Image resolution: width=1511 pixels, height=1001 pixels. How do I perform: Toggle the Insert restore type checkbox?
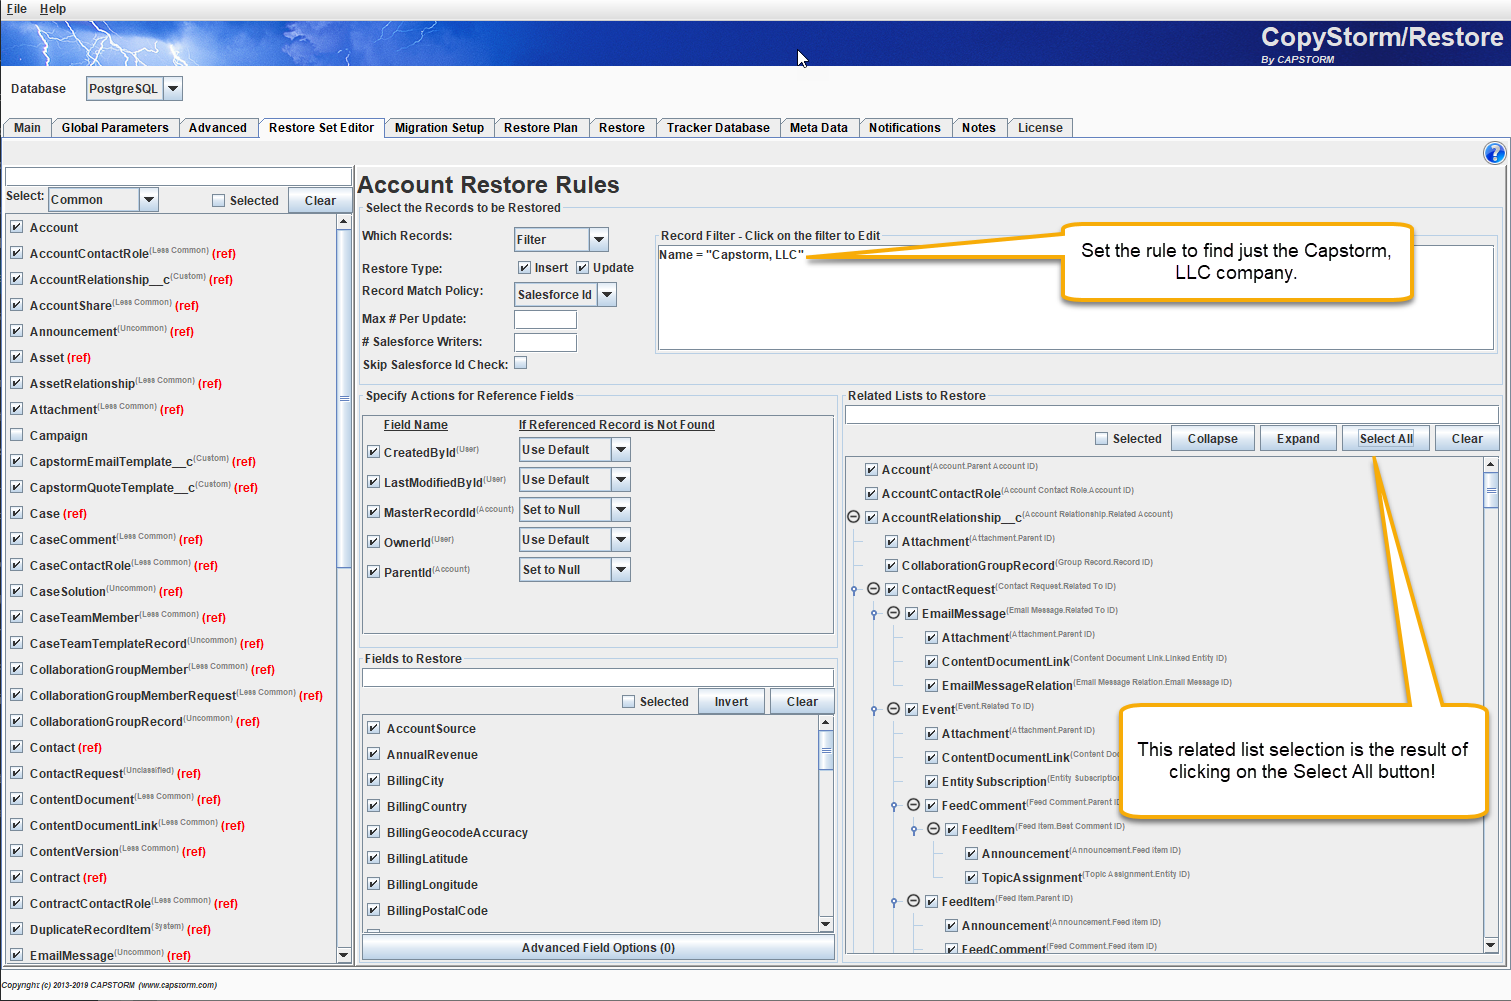(524, 268)
